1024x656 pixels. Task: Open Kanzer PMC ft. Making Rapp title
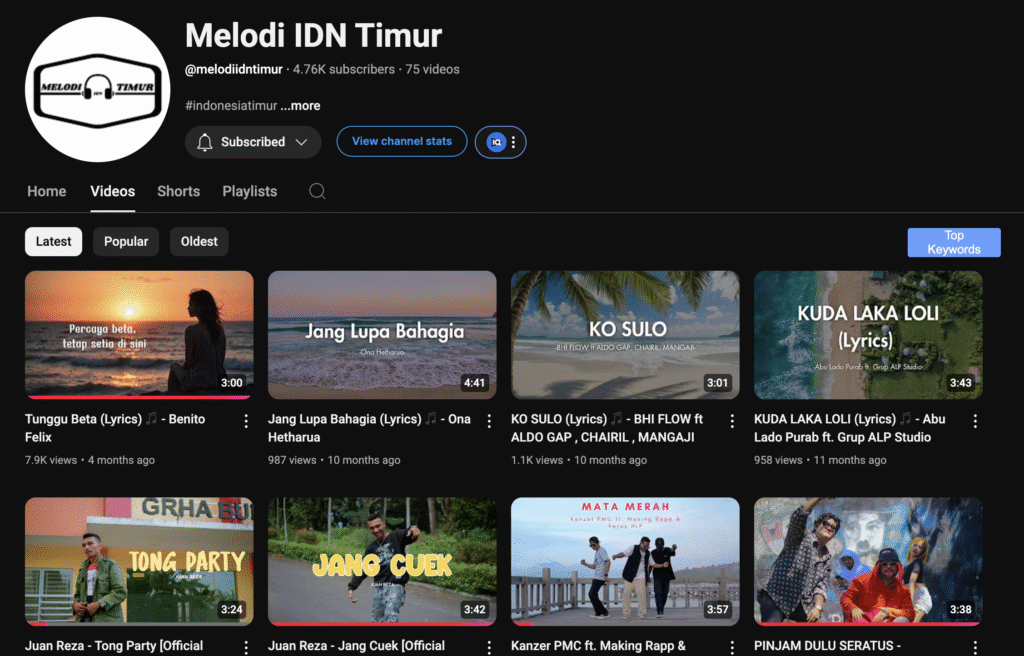click(599, 646)
